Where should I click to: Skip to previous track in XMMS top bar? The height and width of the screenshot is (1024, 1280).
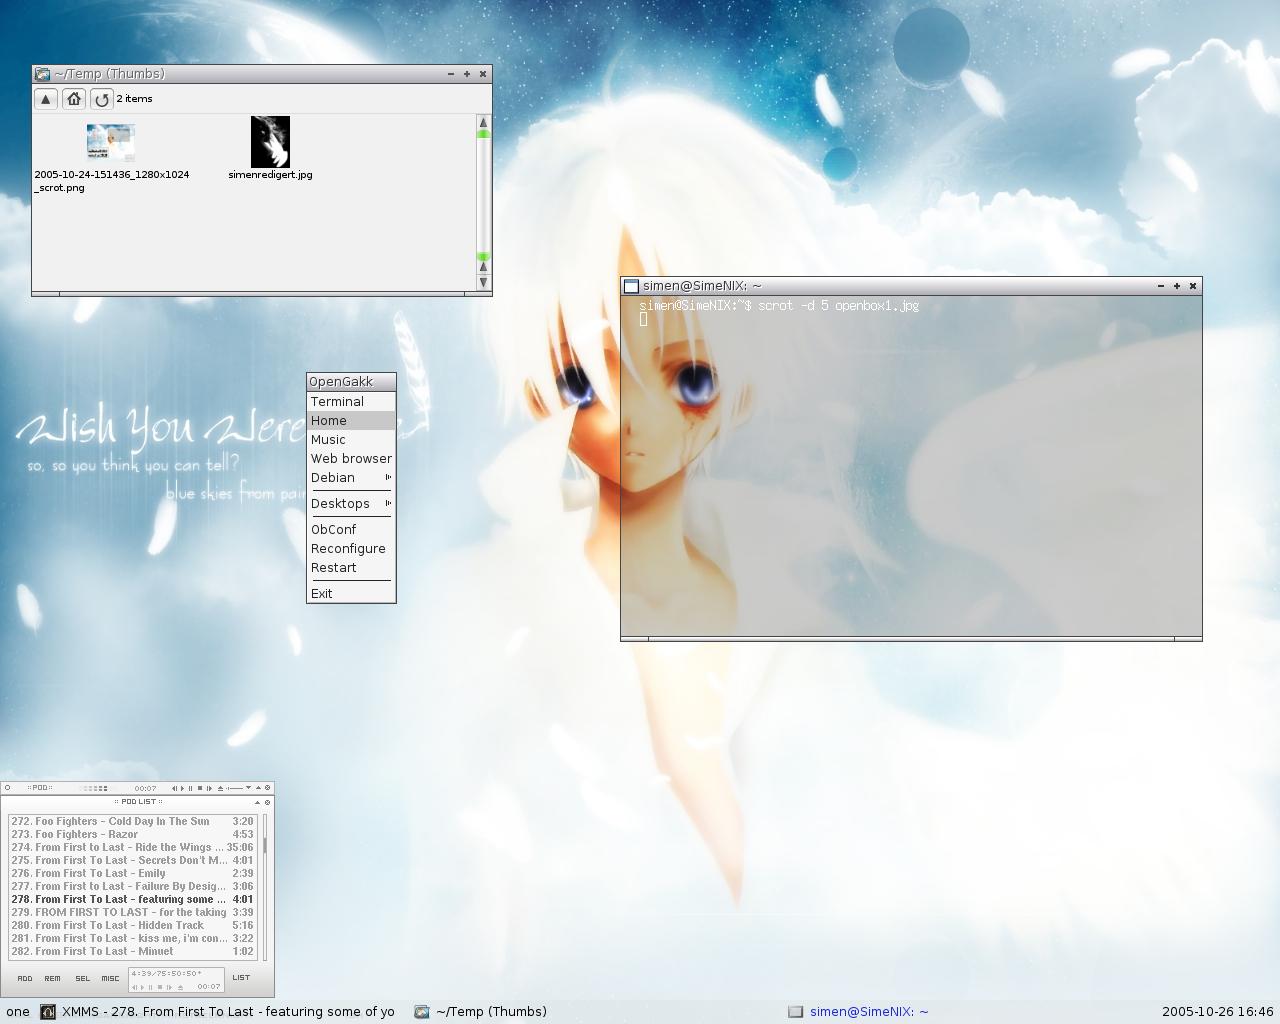pos(174,788)
